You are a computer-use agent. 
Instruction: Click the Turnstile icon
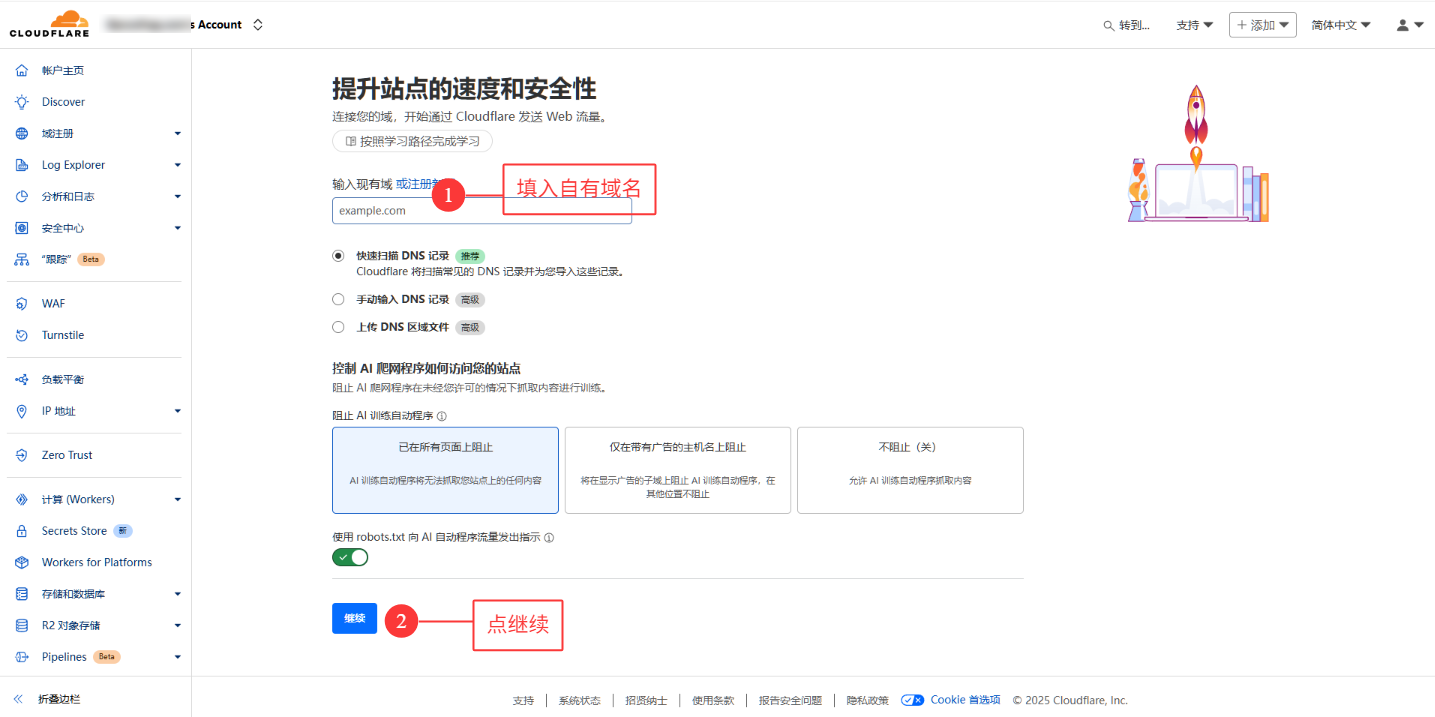pyautogui.click(x=22, y=335)
